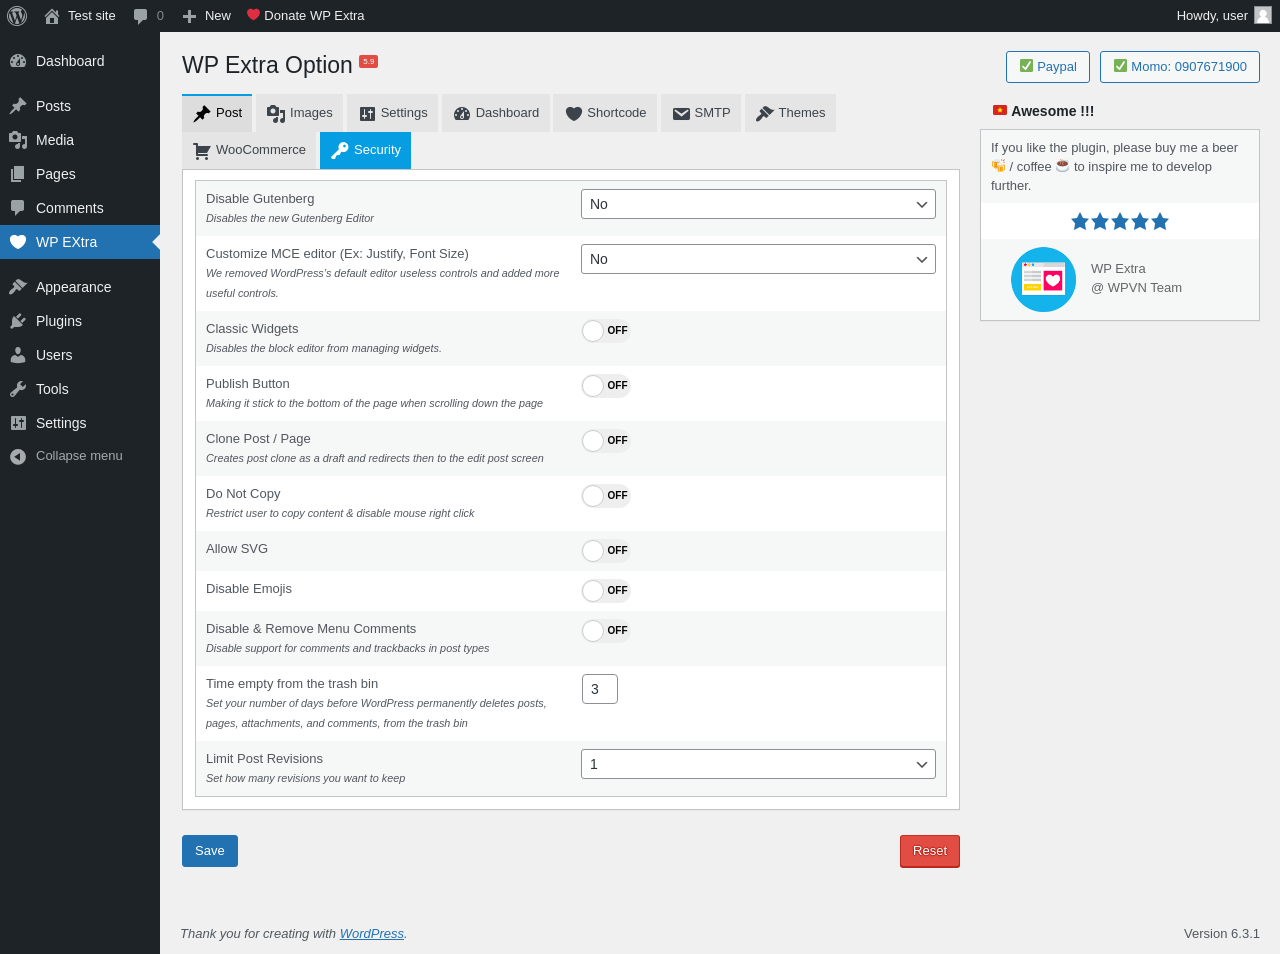The height and width of the screenshot is (954, 1280).
Task: Open the comments bubble icon in admin bar
Action: 141,16
